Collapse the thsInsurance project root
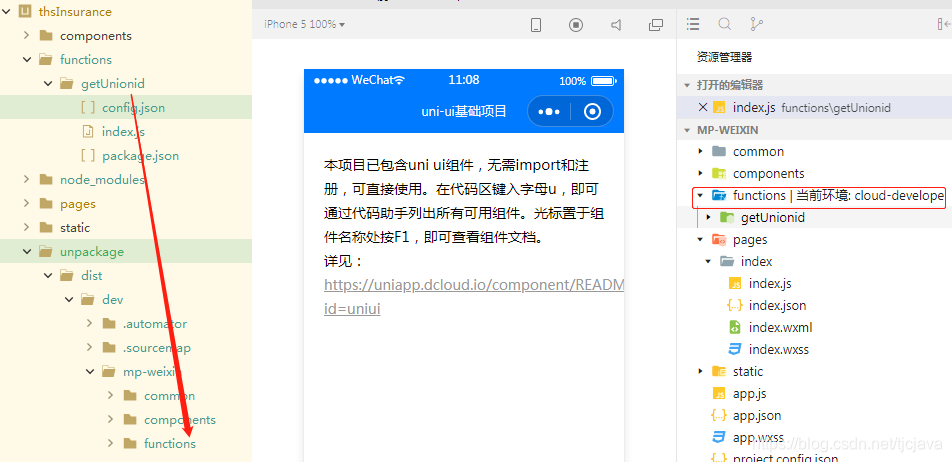This screenshot has width=952, height=462. [x=5, y=12]
